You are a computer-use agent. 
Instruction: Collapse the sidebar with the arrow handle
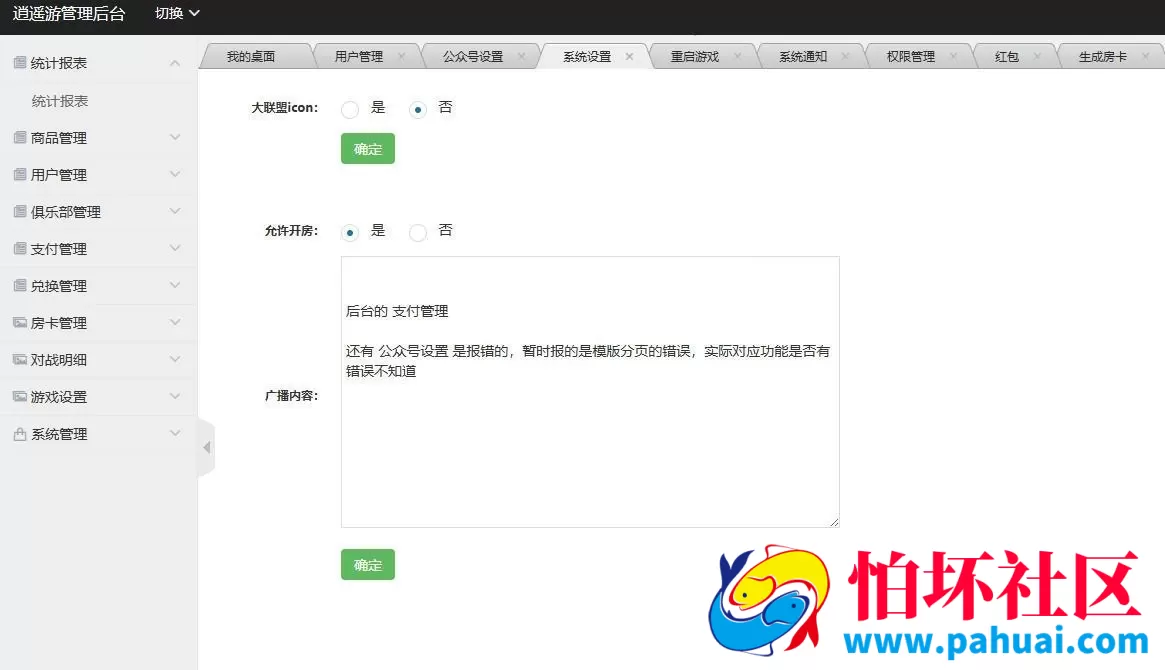[x=207, y=447]
